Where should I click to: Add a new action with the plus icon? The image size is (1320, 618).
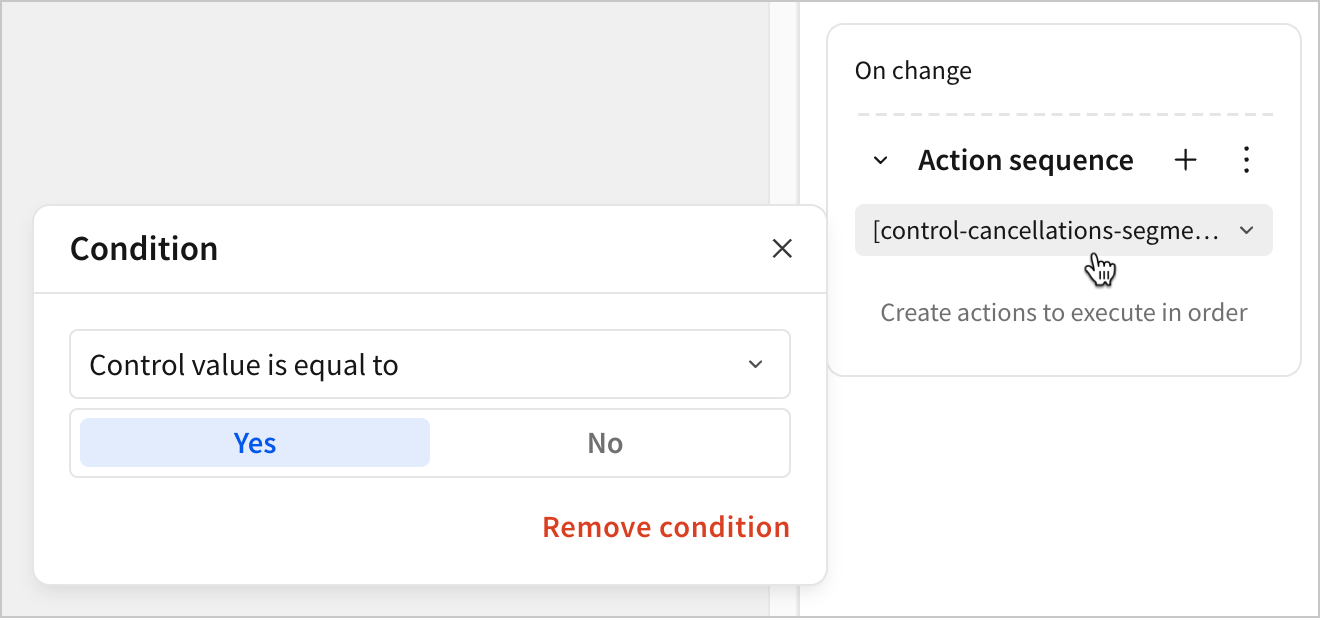1185,160
